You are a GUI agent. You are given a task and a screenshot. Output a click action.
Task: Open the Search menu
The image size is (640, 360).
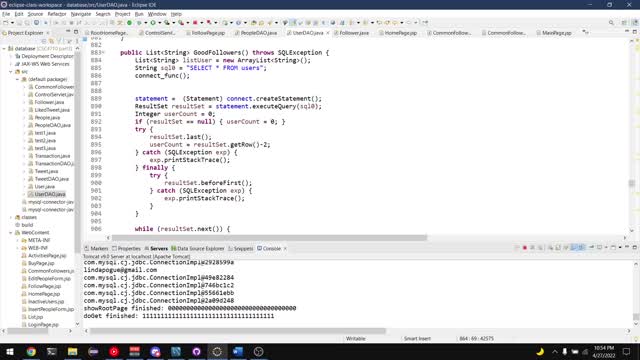(x=103, y=14)
